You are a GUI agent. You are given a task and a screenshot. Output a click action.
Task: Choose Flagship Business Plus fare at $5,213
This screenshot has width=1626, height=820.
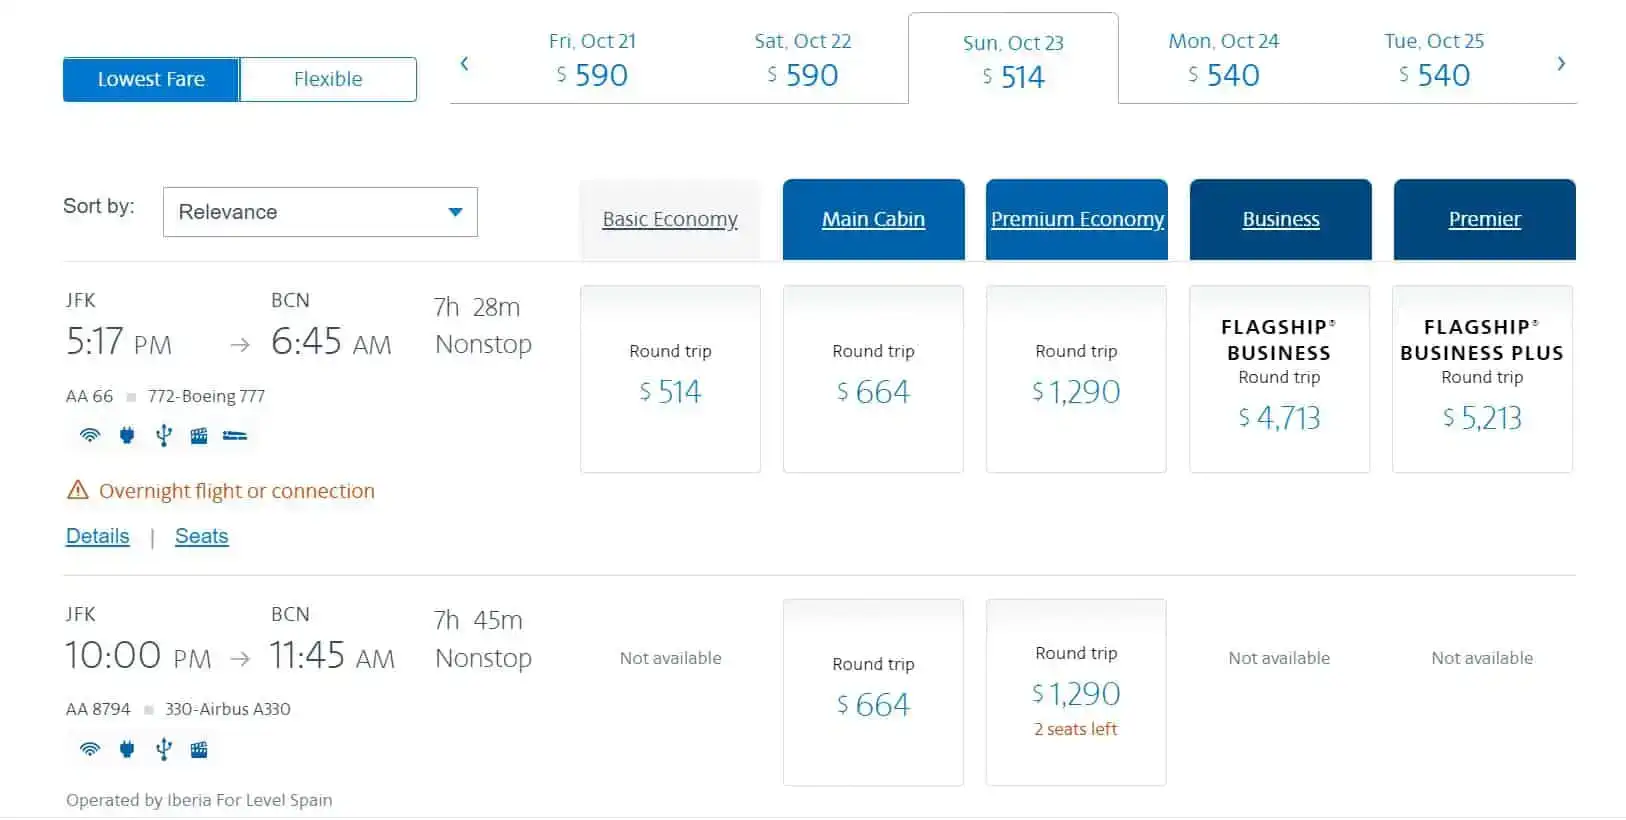1482,379
